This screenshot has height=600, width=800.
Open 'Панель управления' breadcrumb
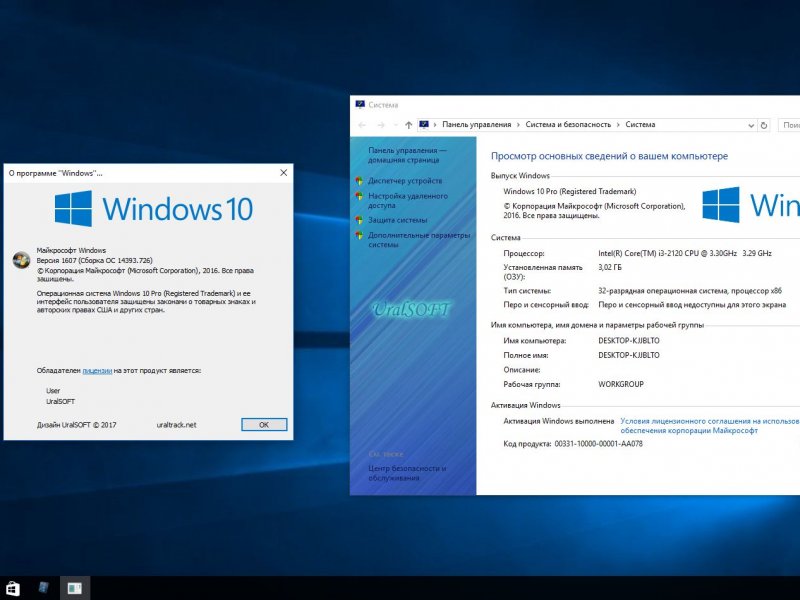[477, 124]
